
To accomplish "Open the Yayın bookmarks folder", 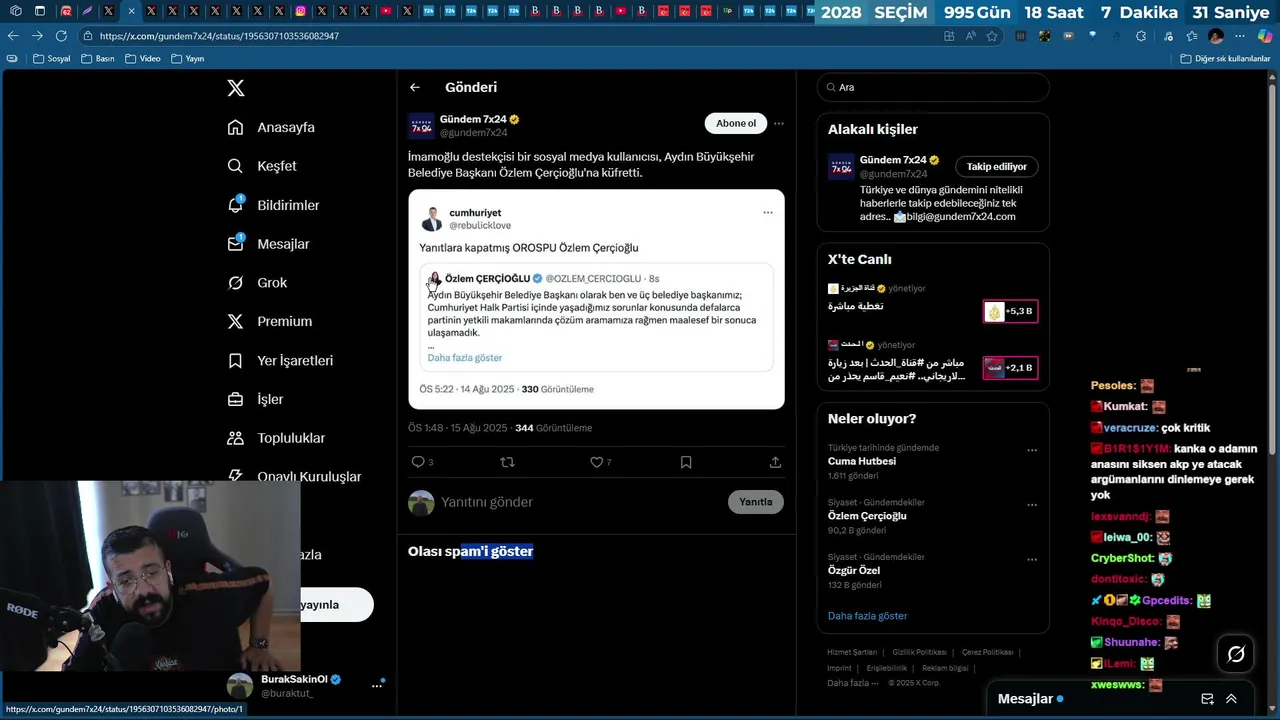I will pos(187,59).
